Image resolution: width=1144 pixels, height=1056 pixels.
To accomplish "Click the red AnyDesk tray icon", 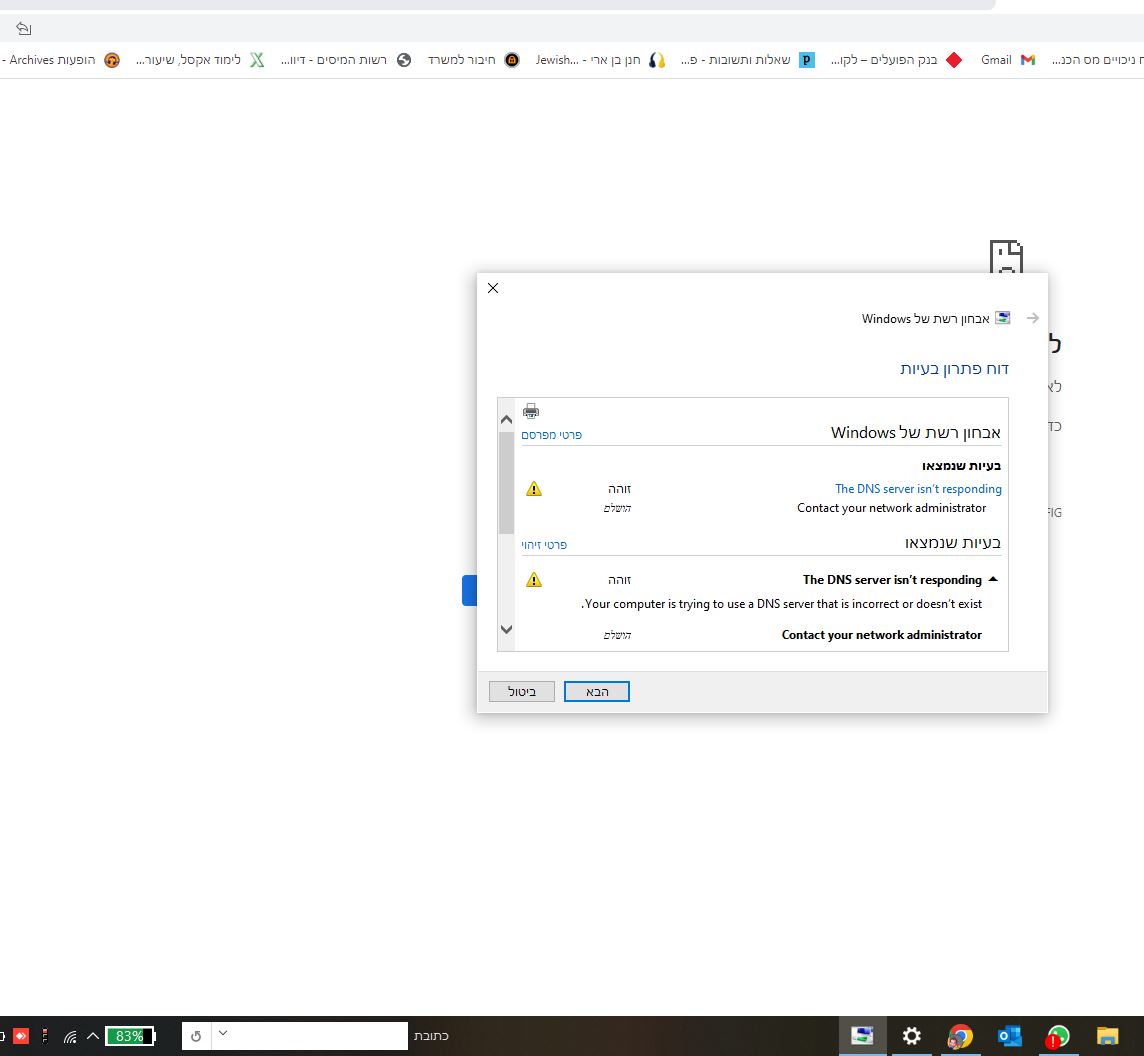I will (20, 1036).
